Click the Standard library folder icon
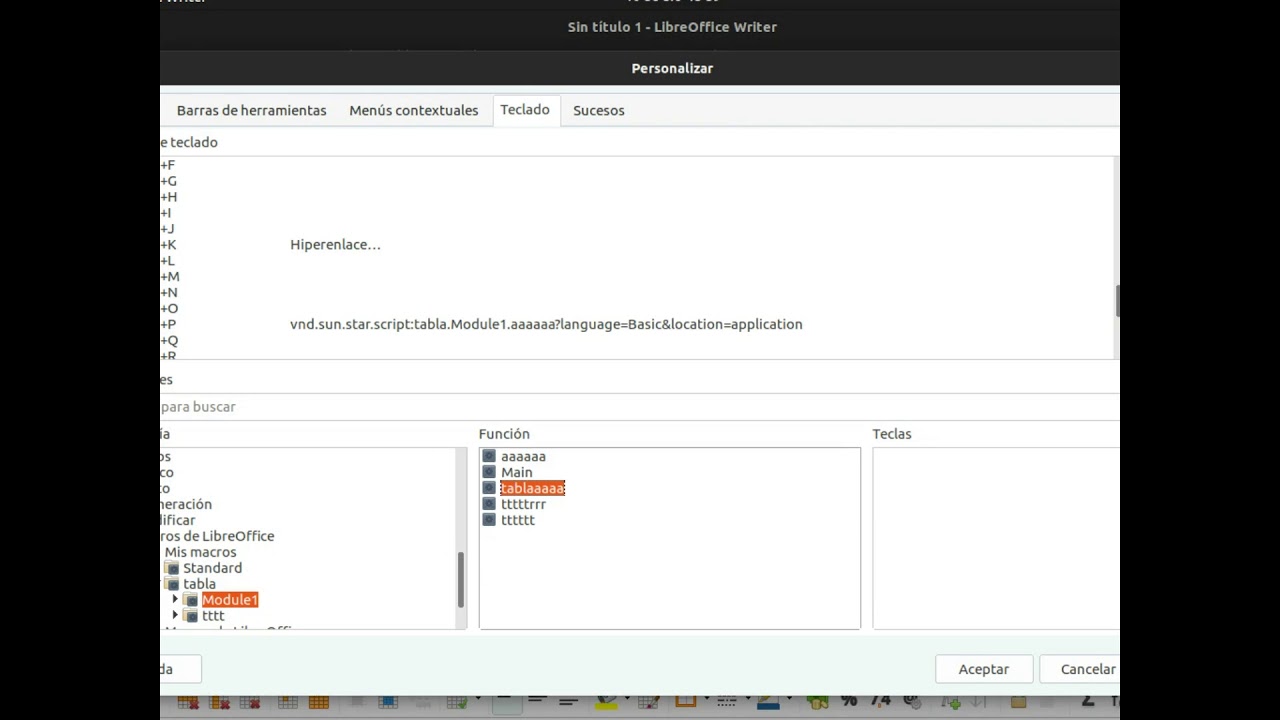This screenshot has height=720, width=1280. (x=172, y=568)
